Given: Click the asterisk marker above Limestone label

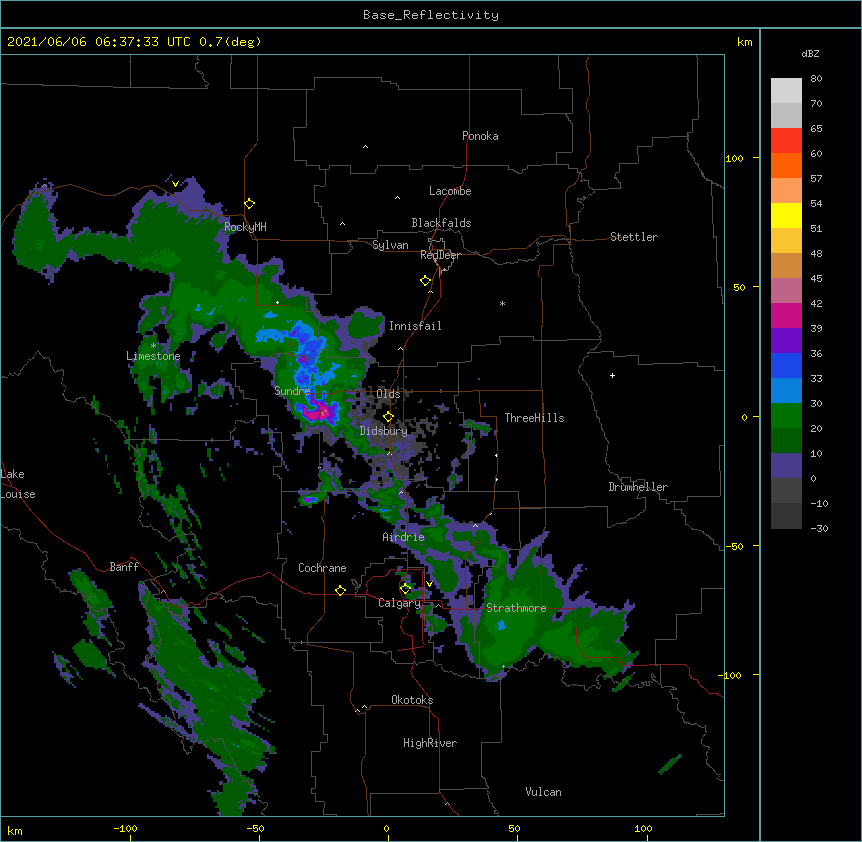Looking at the screenshot, I should click(153, 346).
